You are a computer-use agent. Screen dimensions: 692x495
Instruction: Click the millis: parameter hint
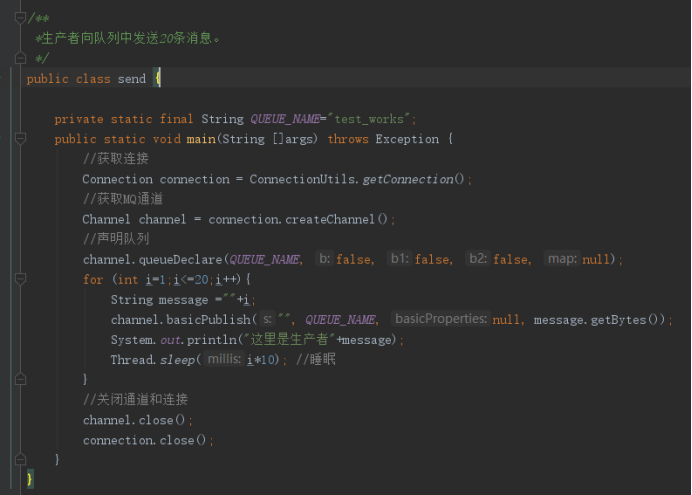(x=224, y=359)
